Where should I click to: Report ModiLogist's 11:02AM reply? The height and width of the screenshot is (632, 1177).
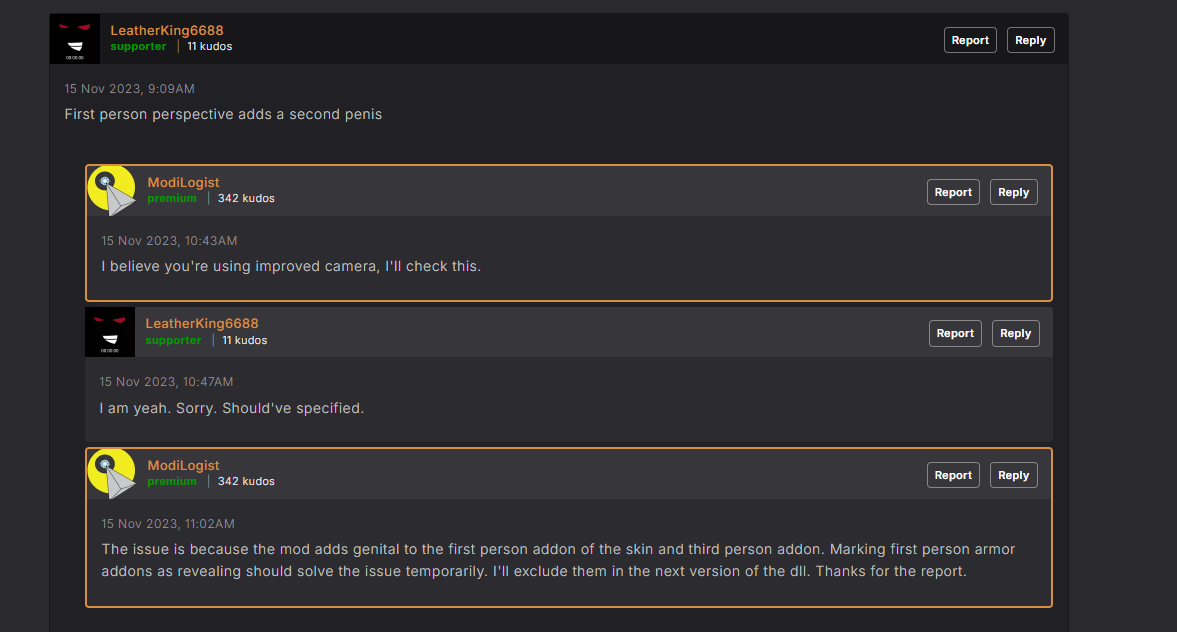coord(953,475)
